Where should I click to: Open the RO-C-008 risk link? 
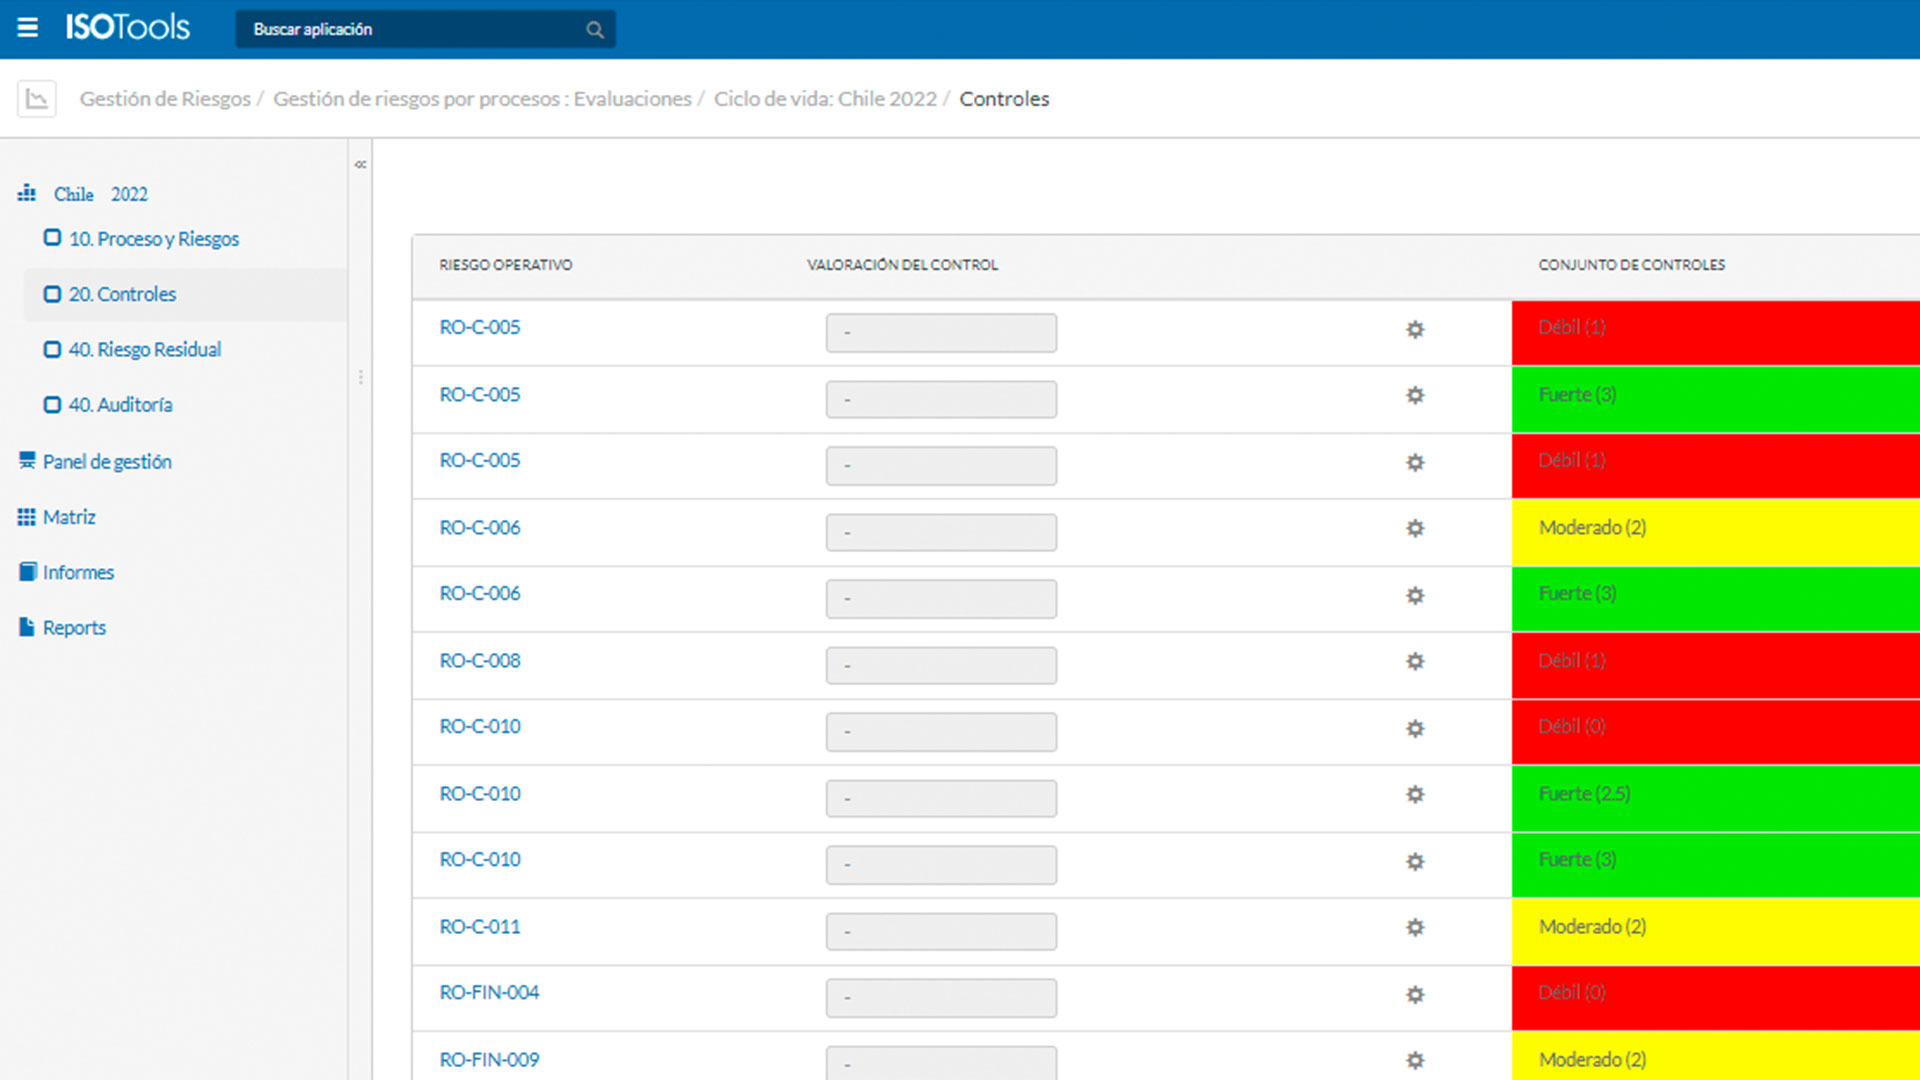click(480, 660)
